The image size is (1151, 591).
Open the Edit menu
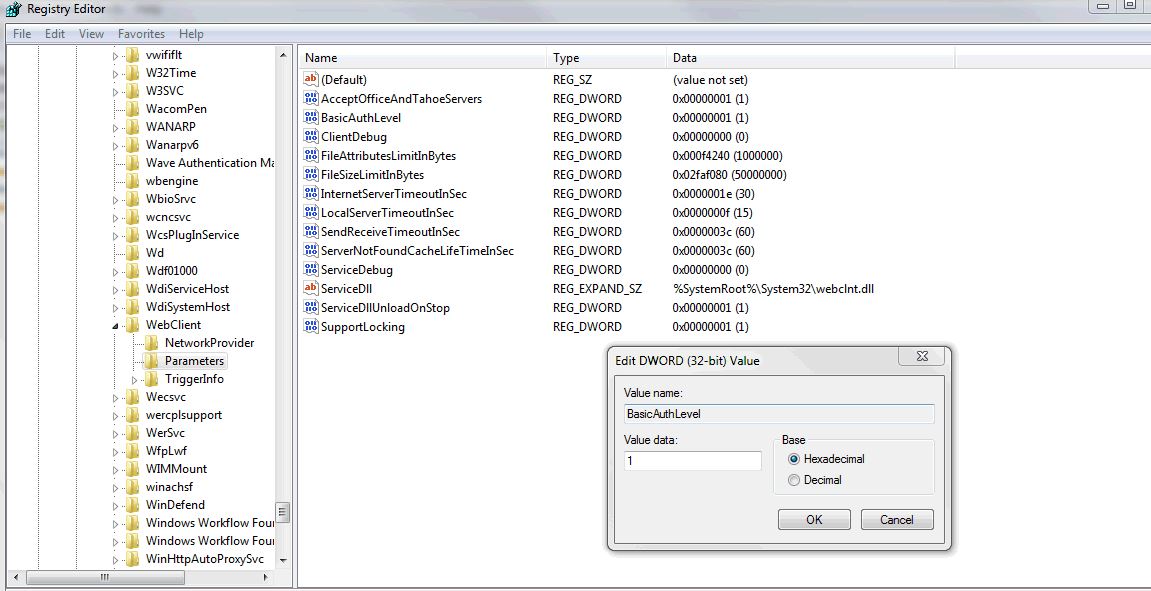tap(55, 34)
